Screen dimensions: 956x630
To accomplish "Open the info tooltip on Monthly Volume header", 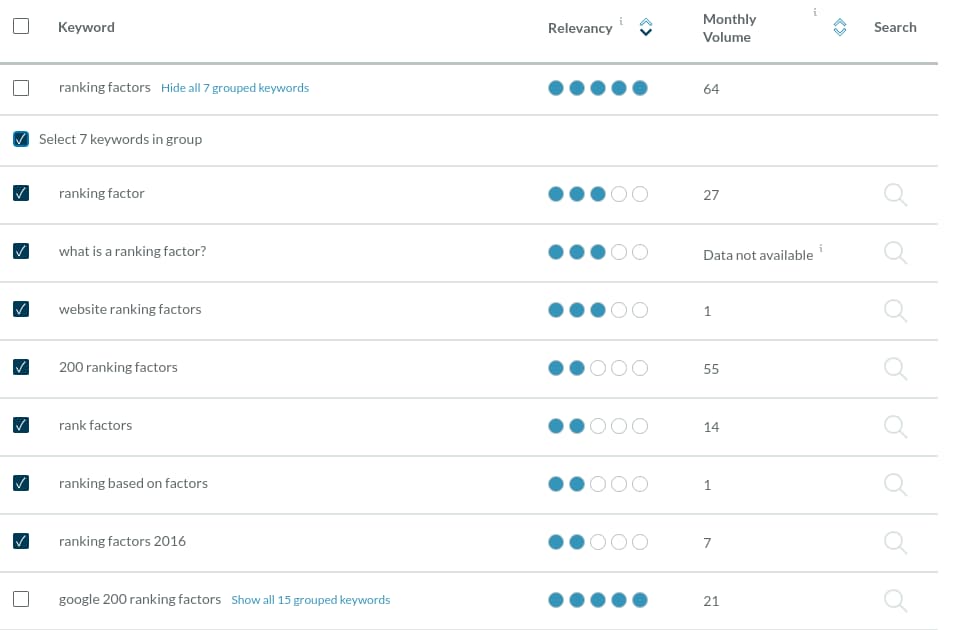I will point(814,13).
